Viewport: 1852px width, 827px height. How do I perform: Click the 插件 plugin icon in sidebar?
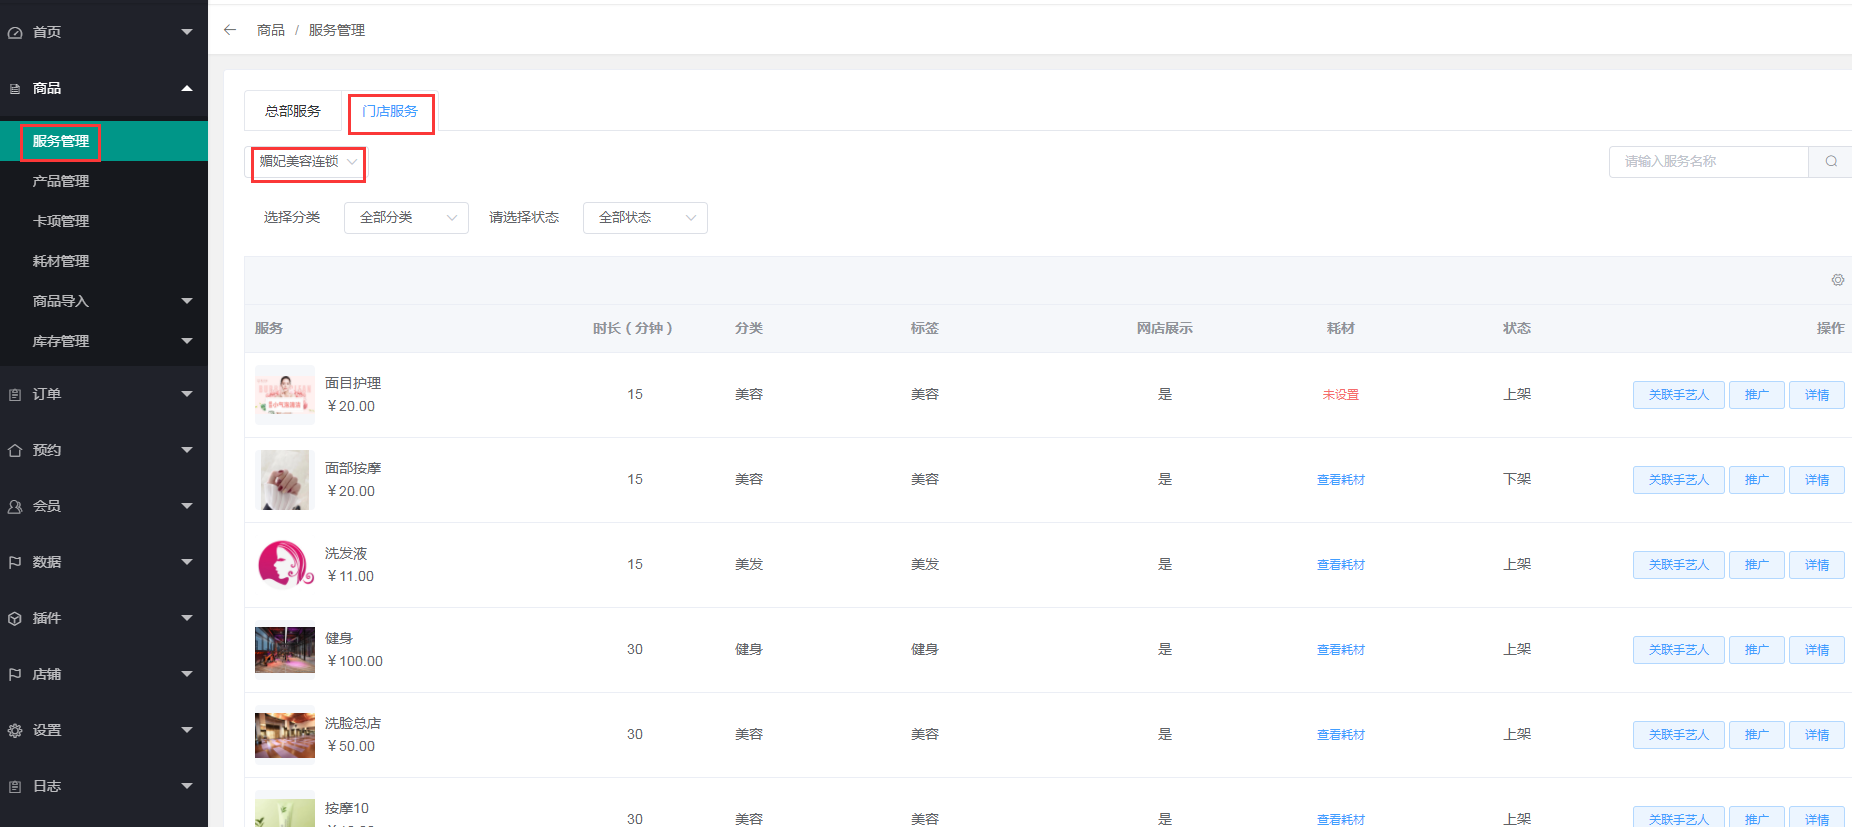[15, 619]
